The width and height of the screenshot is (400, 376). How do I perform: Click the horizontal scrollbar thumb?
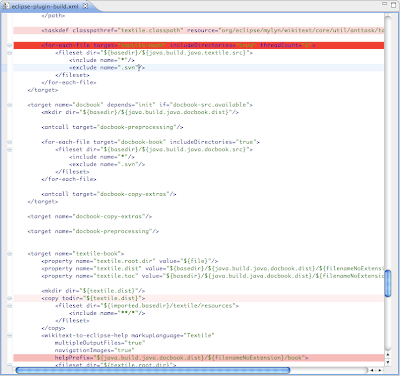[153, 370]
